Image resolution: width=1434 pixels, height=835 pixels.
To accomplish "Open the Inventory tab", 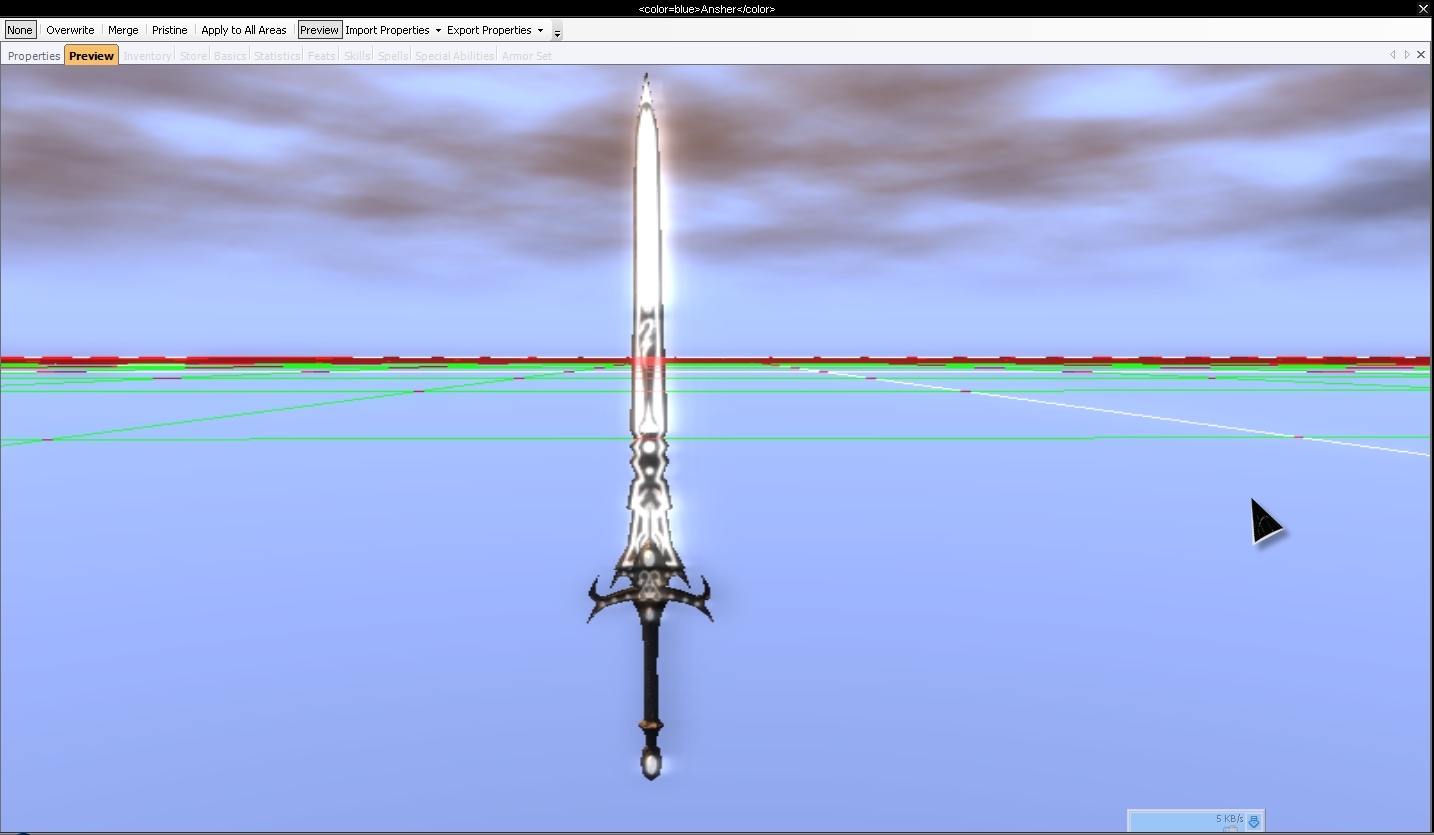I will tap(147, 56).
